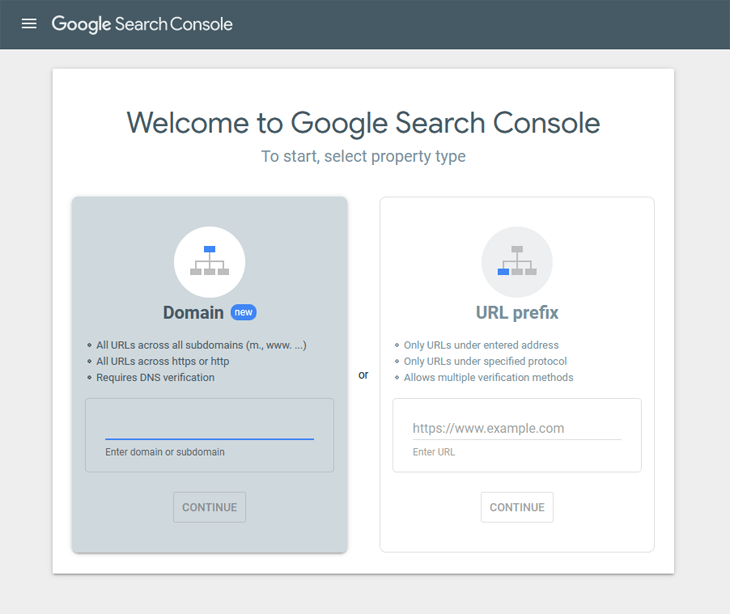This screenshot has width=730, height=614.
Task: Click "Requires DNS verification" bullet text
Action: click(x=155, y=378)
